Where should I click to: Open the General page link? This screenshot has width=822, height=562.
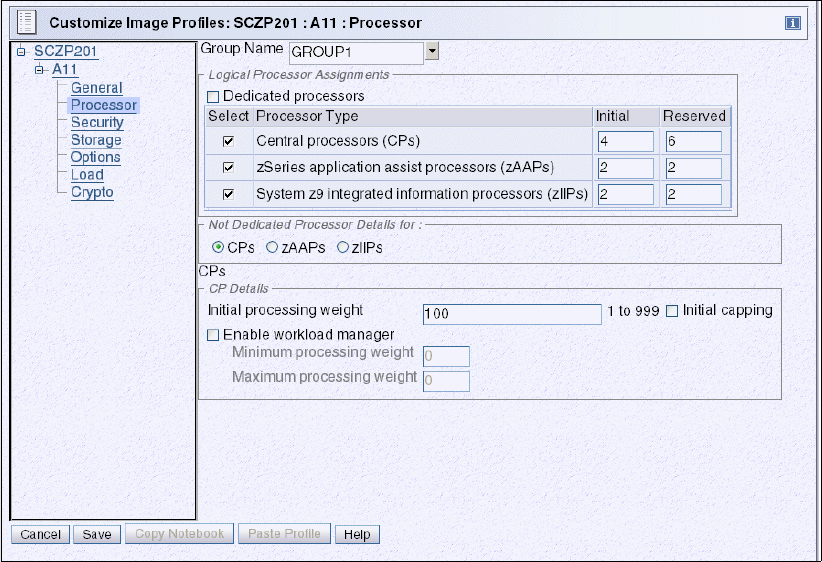[x=96, y=88]
